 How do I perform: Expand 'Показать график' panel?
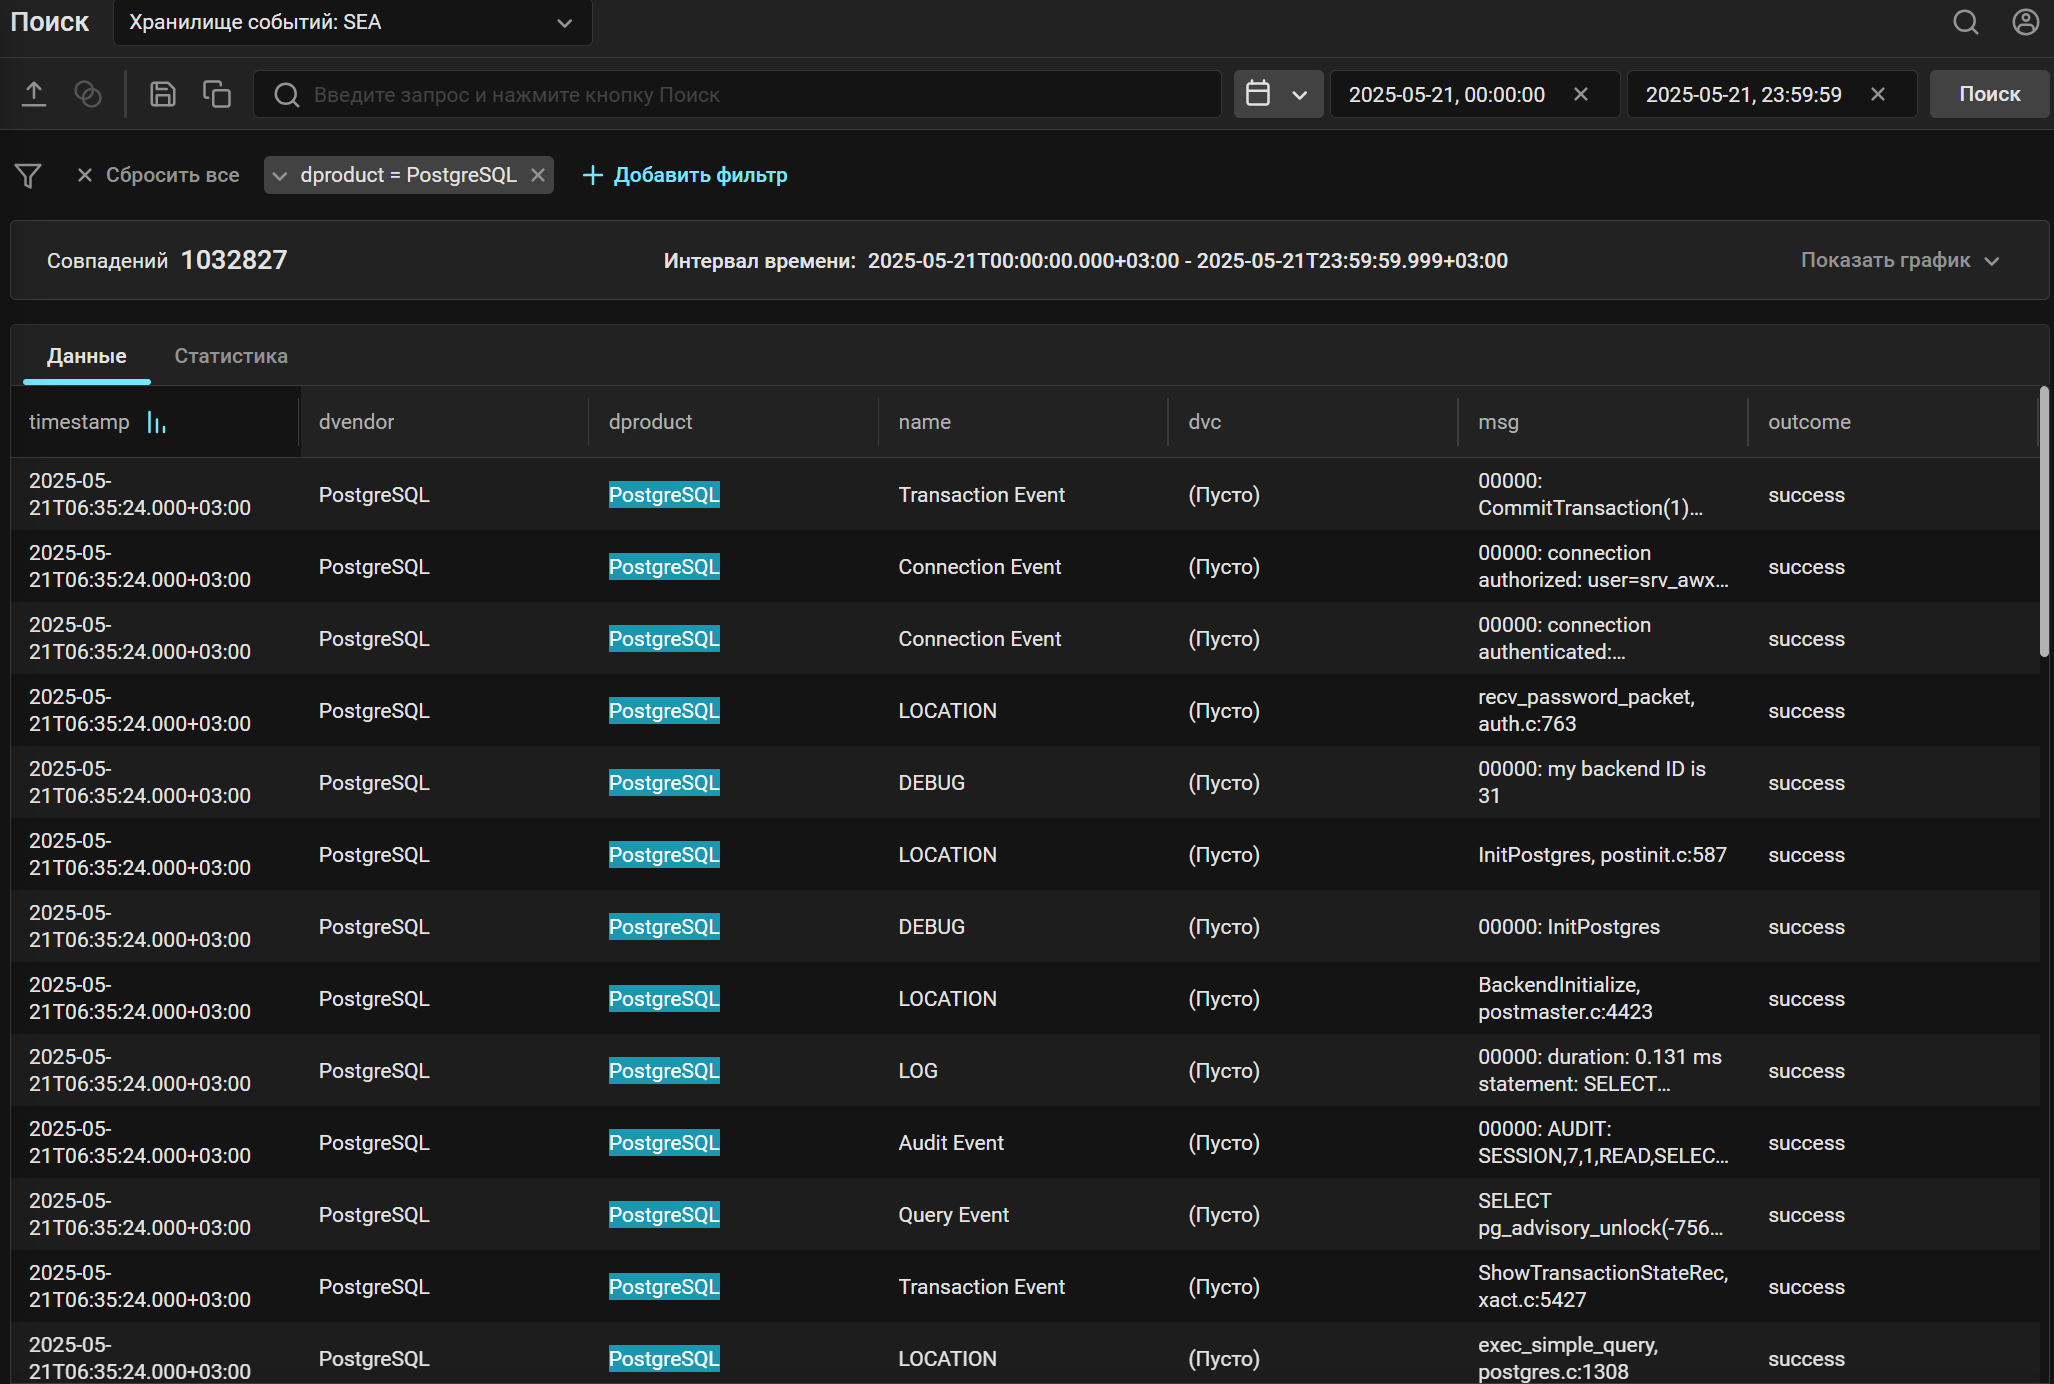point(1898,260)
